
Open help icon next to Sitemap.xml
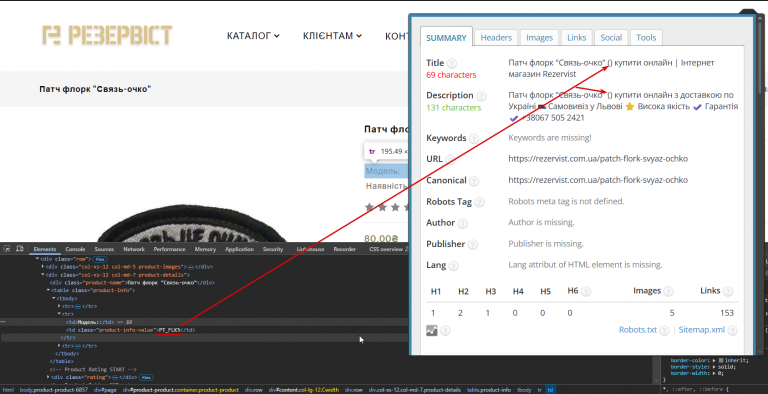pyautogui.click(x=732, y=331)
